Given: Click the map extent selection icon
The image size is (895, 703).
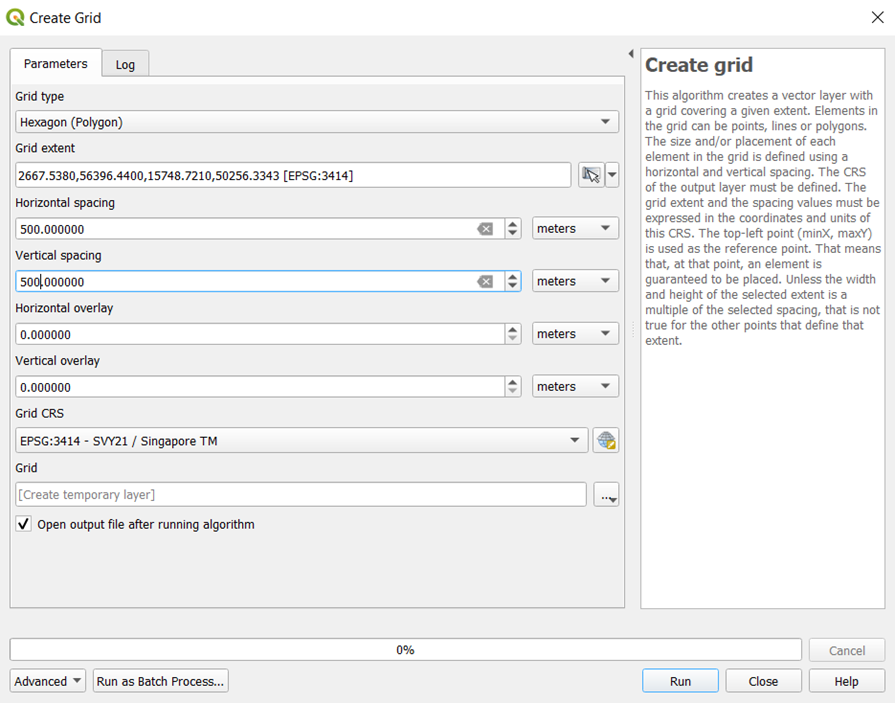Looking at the screenshot, I should pos(591,176).
